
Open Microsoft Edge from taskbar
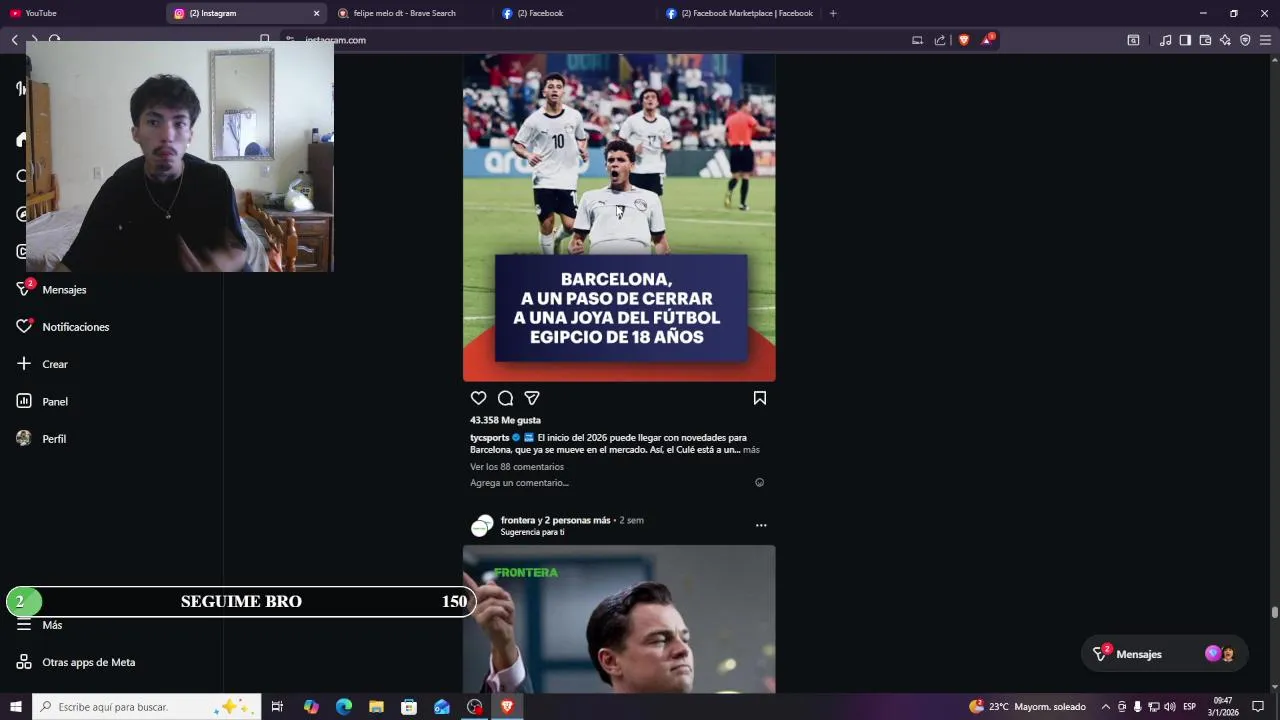[344, 707]
